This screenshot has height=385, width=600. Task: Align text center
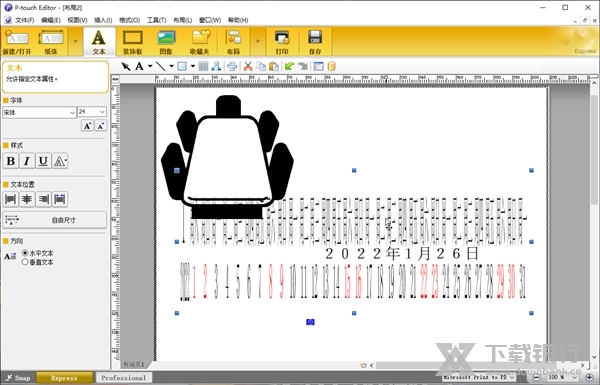(27, 199)
